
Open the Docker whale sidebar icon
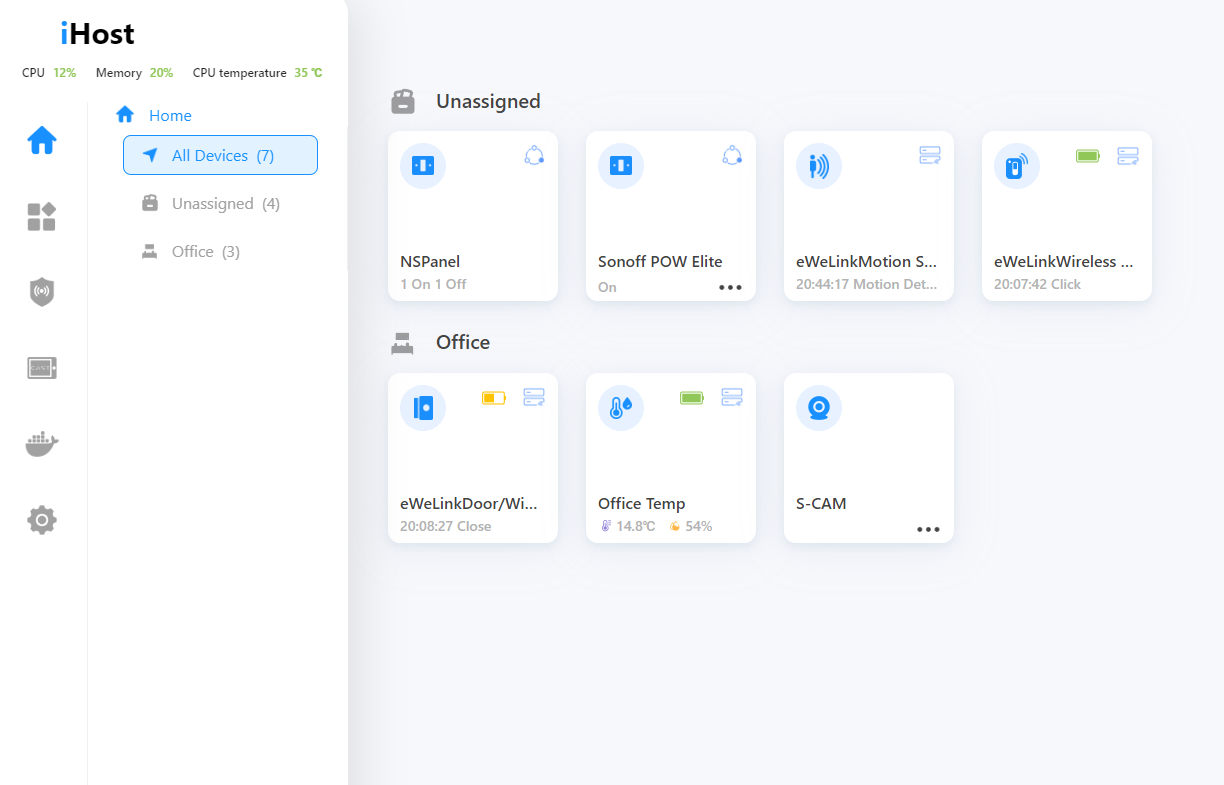(42, 444)
